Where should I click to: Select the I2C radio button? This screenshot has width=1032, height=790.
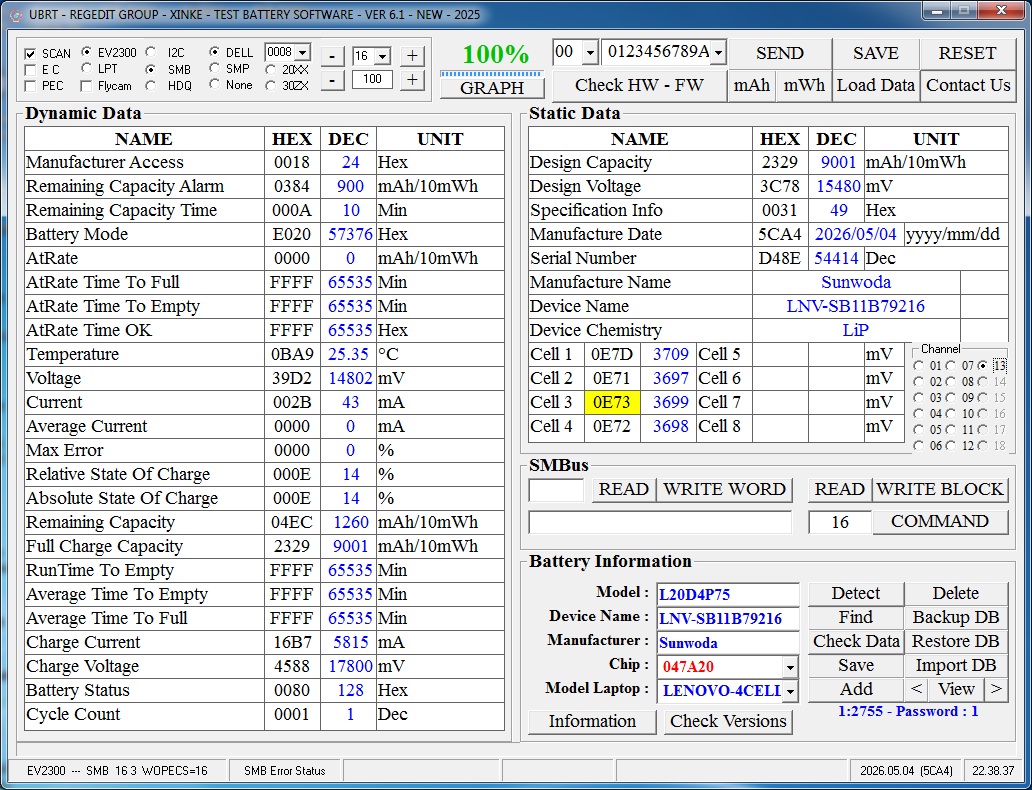pyautogui.click(x=151, y=52)
